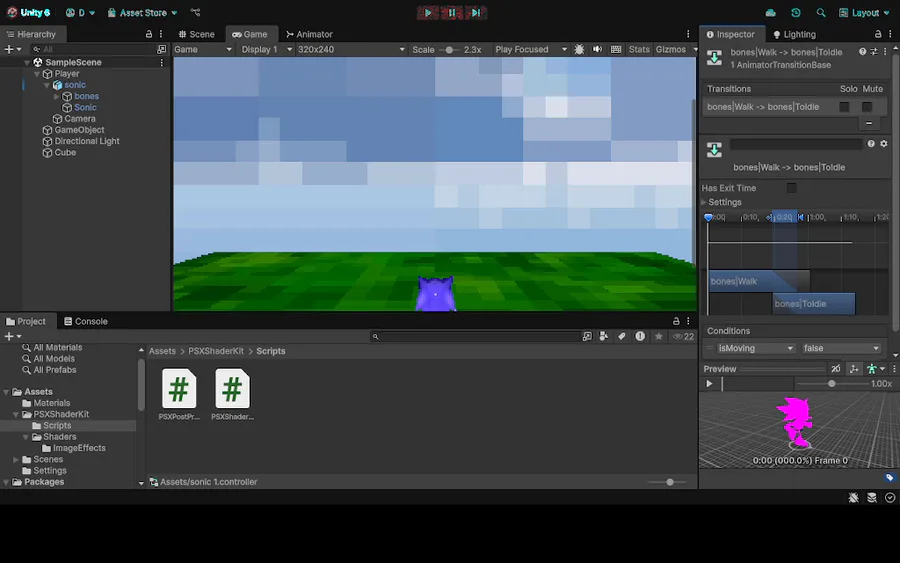Expand the bones object in Hierarchy

pyautogui.click(x=56, y=96)
